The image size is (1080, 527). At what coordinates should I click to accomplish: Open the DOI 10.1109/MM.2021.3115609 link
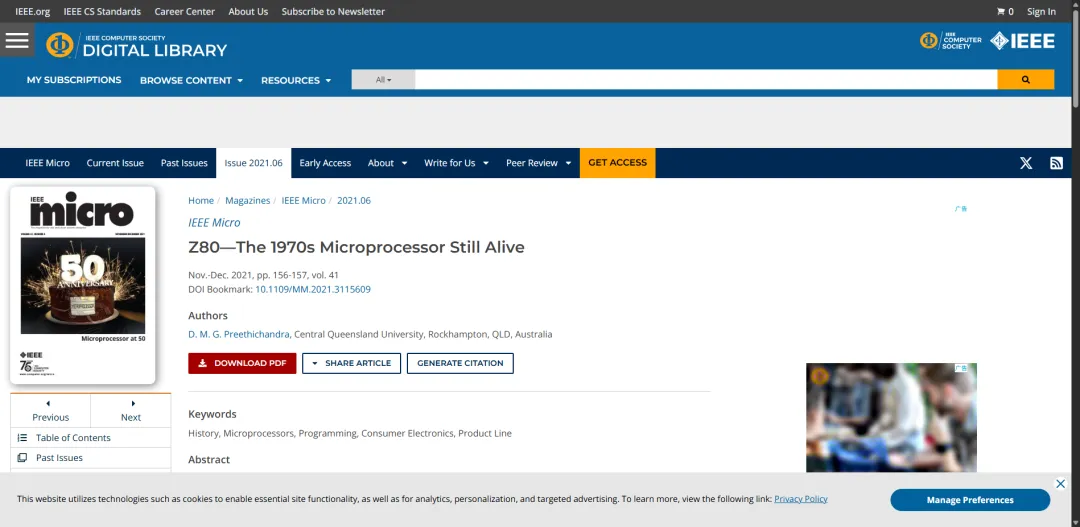coord(313,289)
